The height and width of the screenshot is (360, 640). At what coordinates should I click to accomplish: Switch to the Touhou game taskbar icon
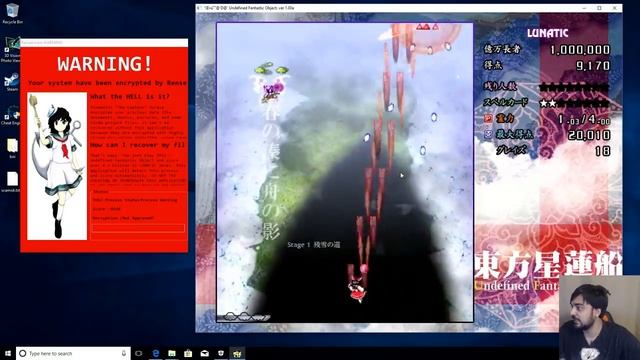[x=237, y=353]
